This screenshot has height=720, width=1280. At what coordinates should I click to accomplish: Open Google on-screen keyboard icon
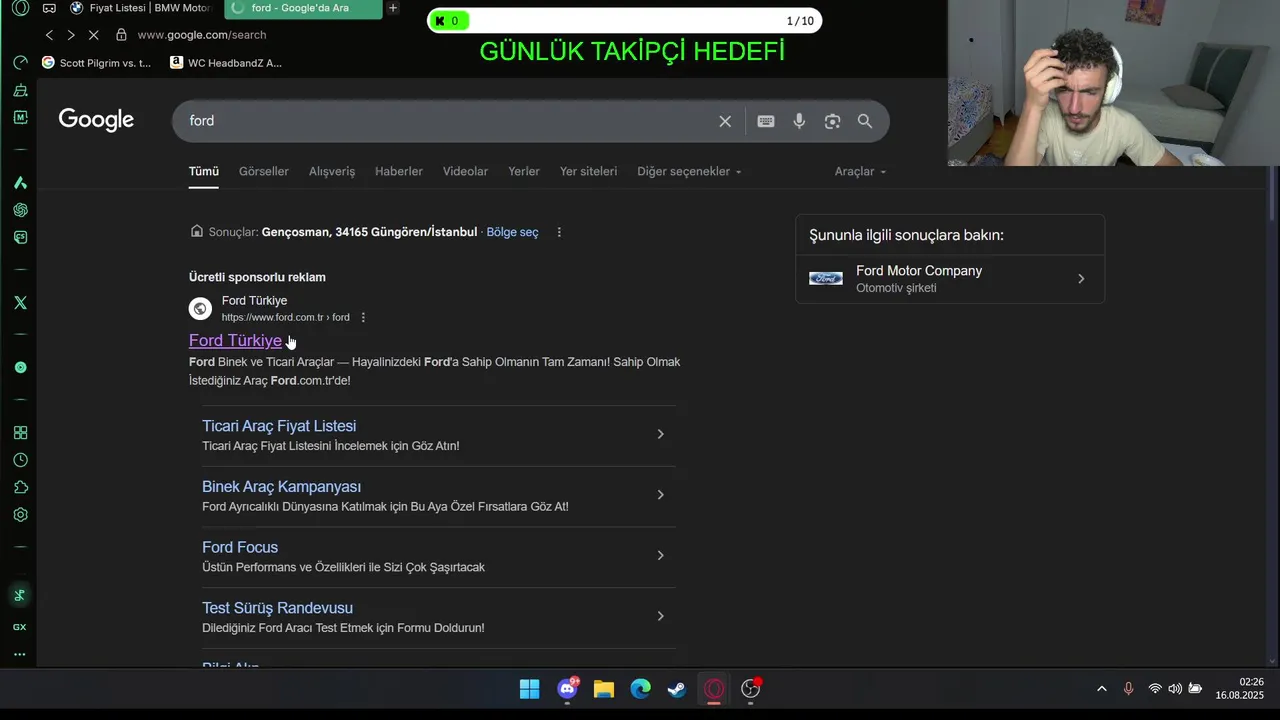click(x=766, y=121)
